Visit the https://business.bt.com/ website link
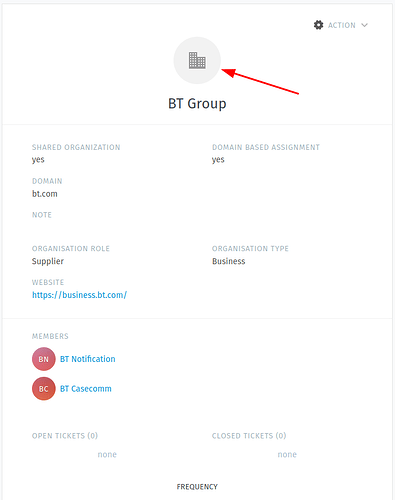Image resolution: width=395 pixels, height=500 pixels. pyautogui.click(x=79, y=295)
